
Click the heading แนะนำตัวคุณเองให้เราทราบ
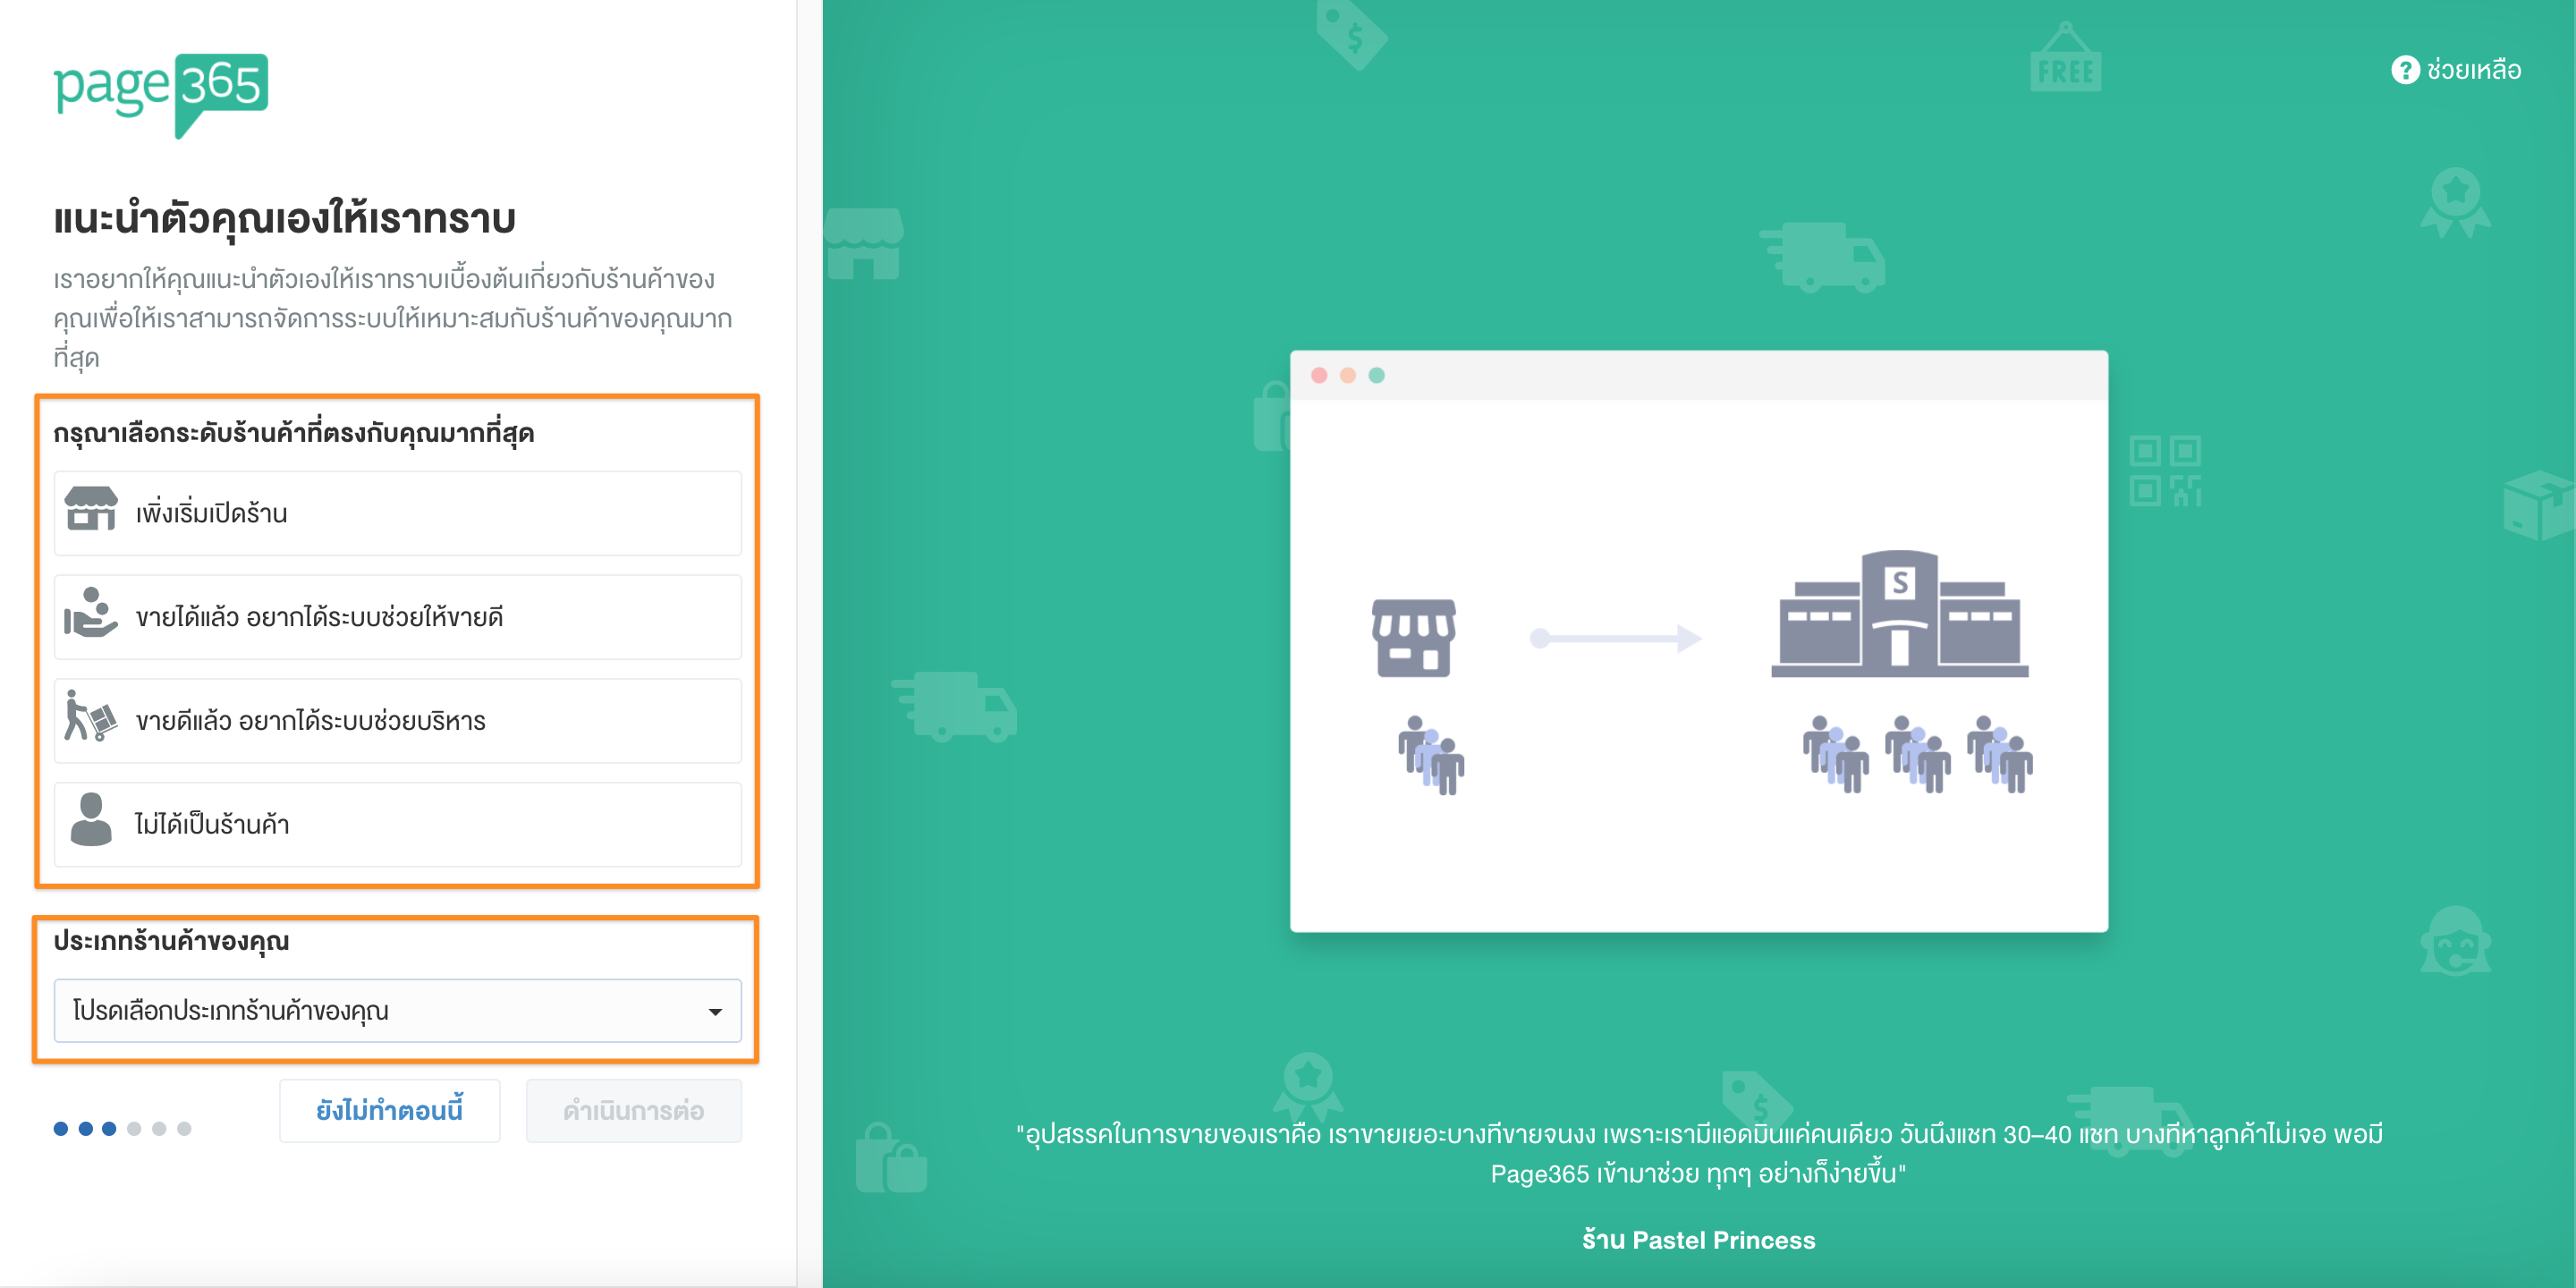click(x=285, y=219)
